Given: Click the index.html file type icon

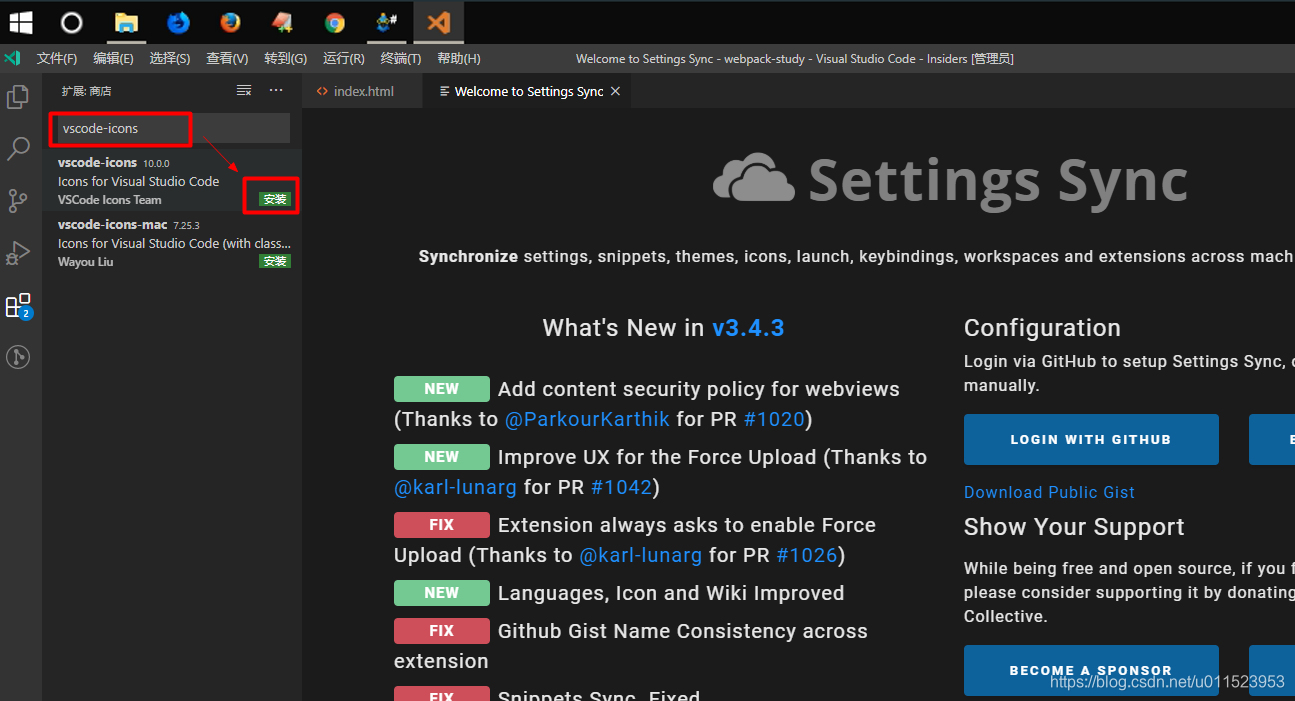Looking at the screenshot, I should [x=322, y=91].
